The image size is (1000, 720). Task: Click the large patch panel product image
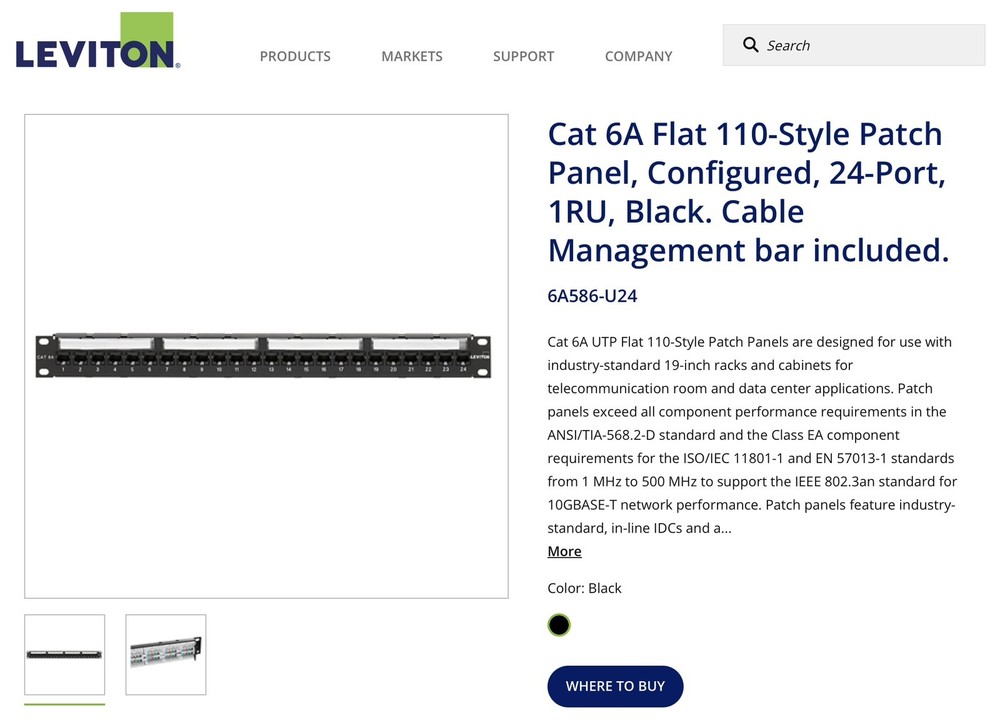266,357
